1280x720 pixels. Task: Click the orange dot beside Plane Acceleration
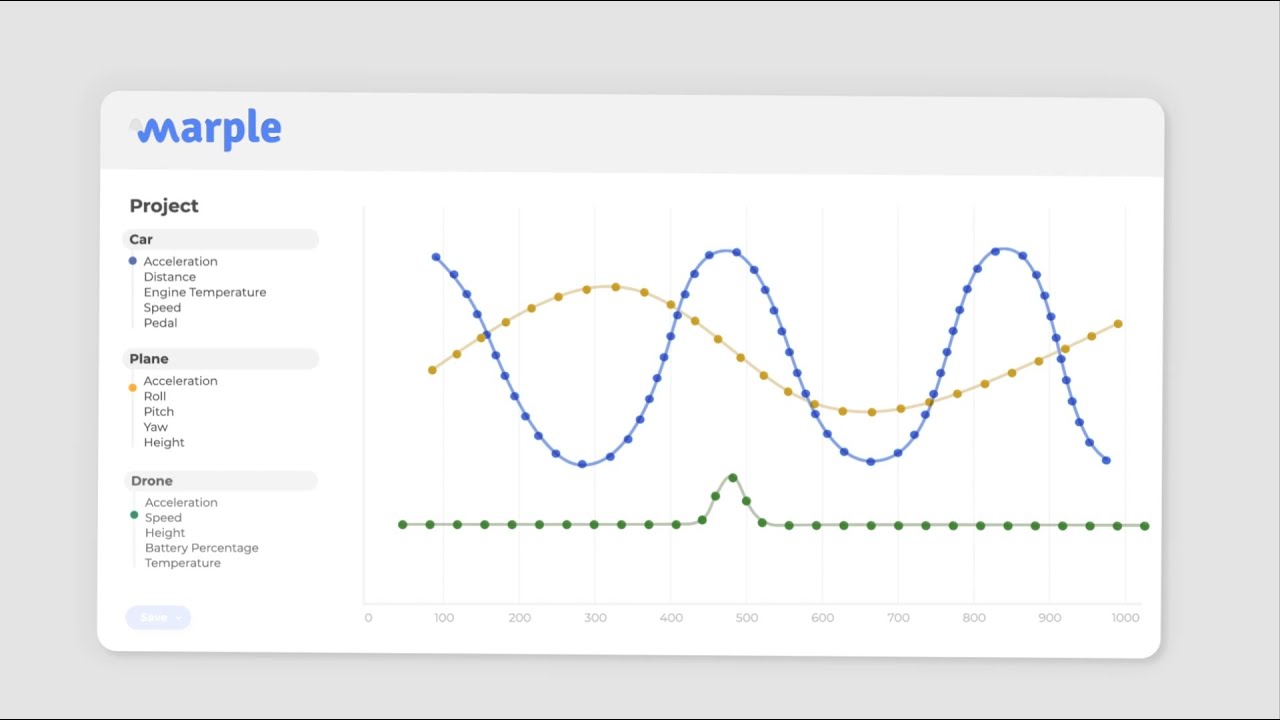click(133, 388)
